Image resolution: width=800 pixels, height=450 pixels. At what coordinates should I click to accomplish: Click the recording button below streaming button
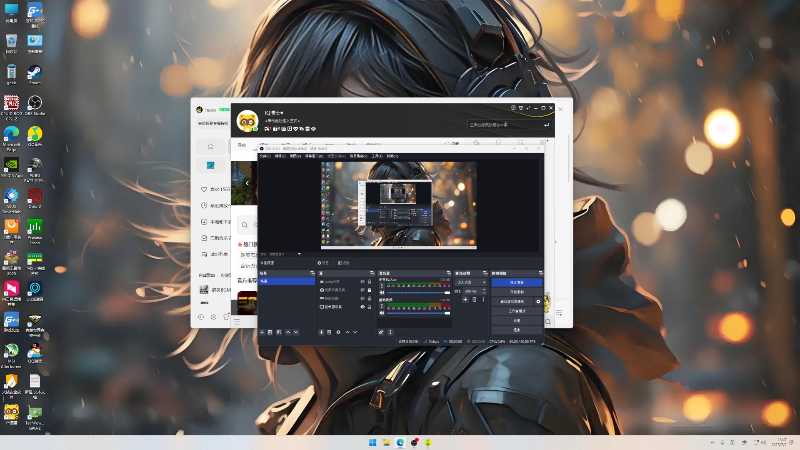[x=517, y=292]
